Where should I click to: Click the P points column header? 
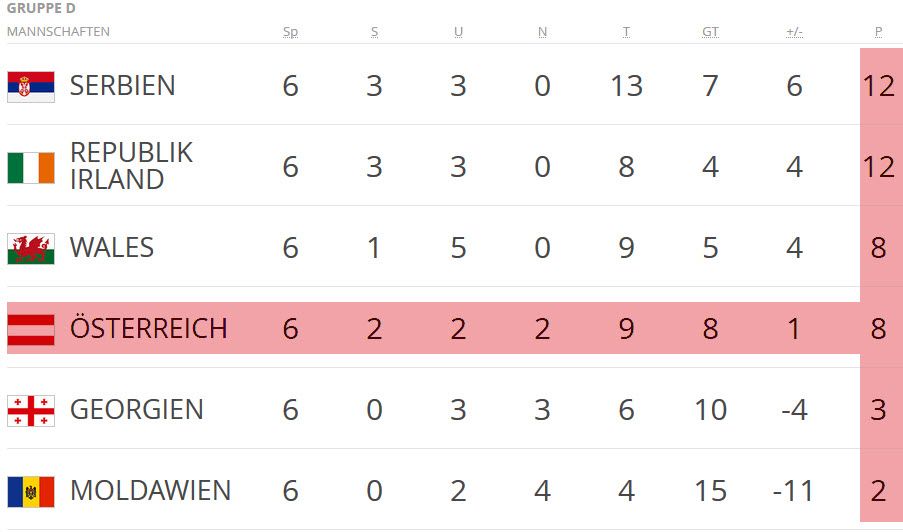878,32
